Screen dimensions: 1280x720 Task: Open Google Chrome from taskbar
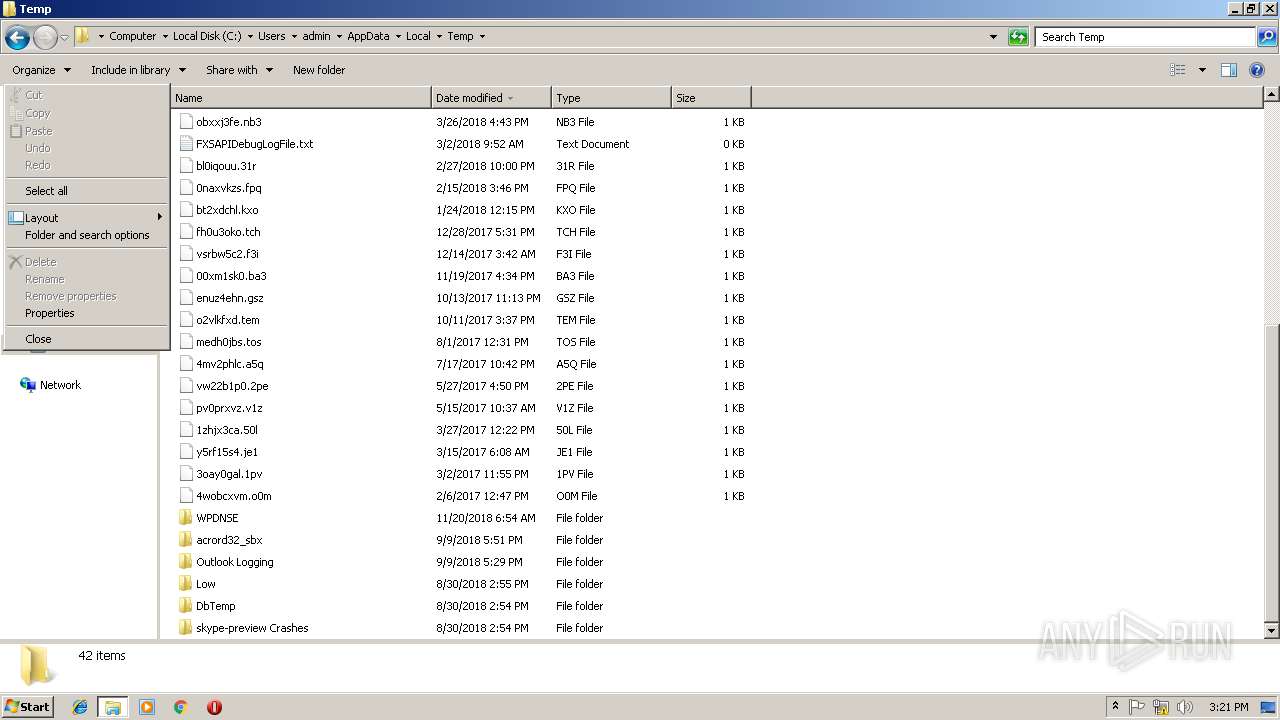pyautogui.click(x=180, y=707)
